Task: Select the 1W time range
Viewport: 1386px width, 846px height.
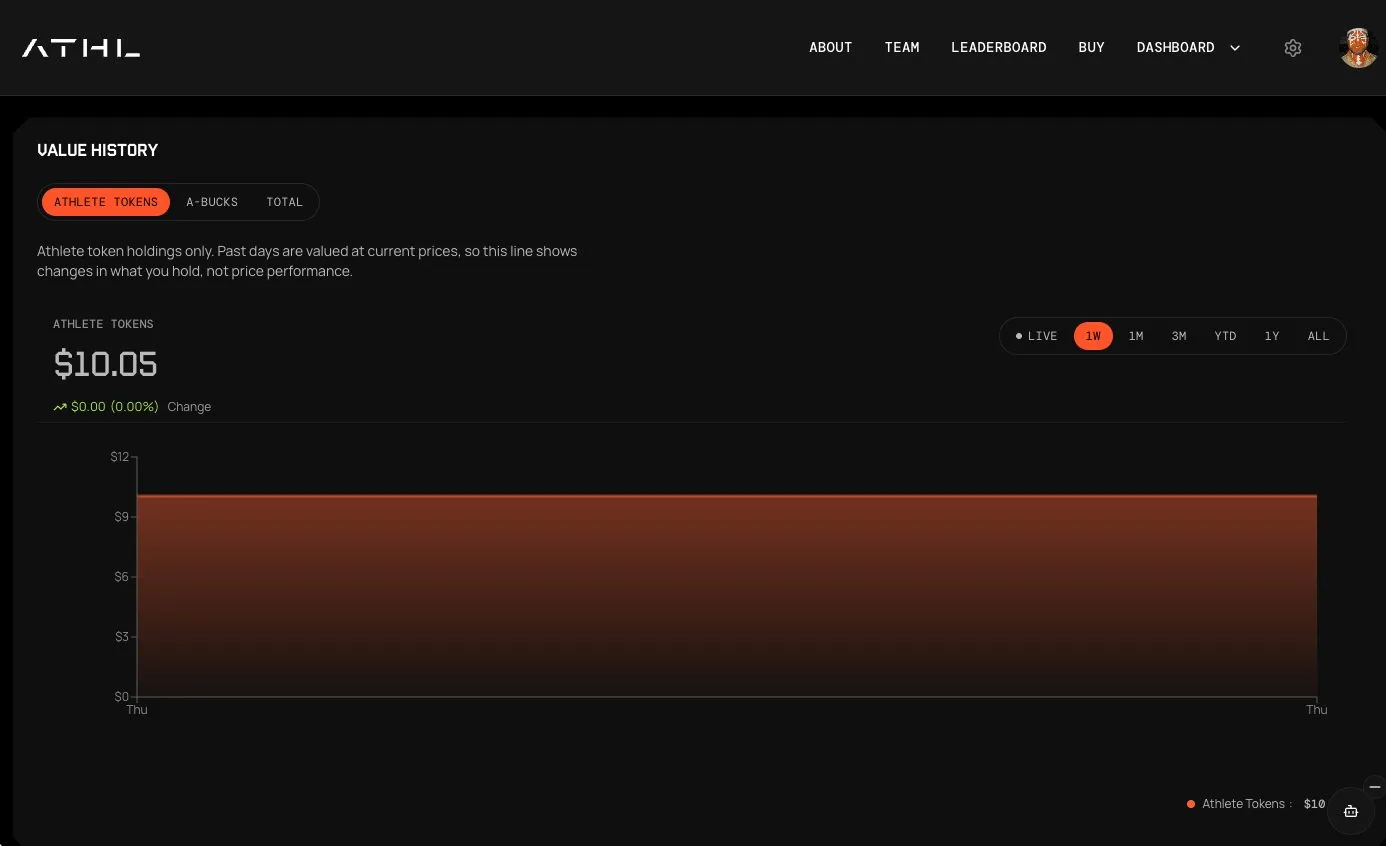Action: point(1093,336)
